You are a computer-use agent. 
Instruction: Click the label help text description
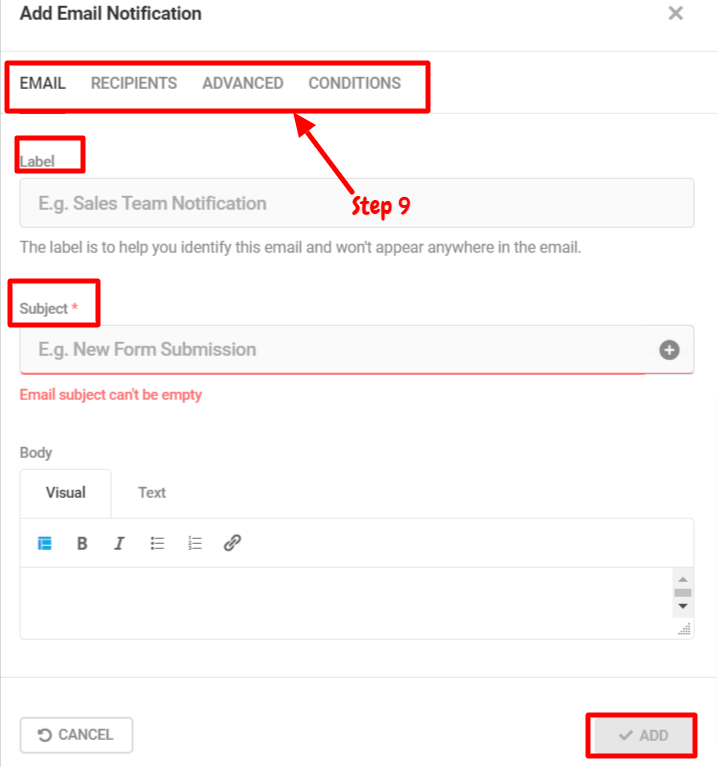(300, 247)
